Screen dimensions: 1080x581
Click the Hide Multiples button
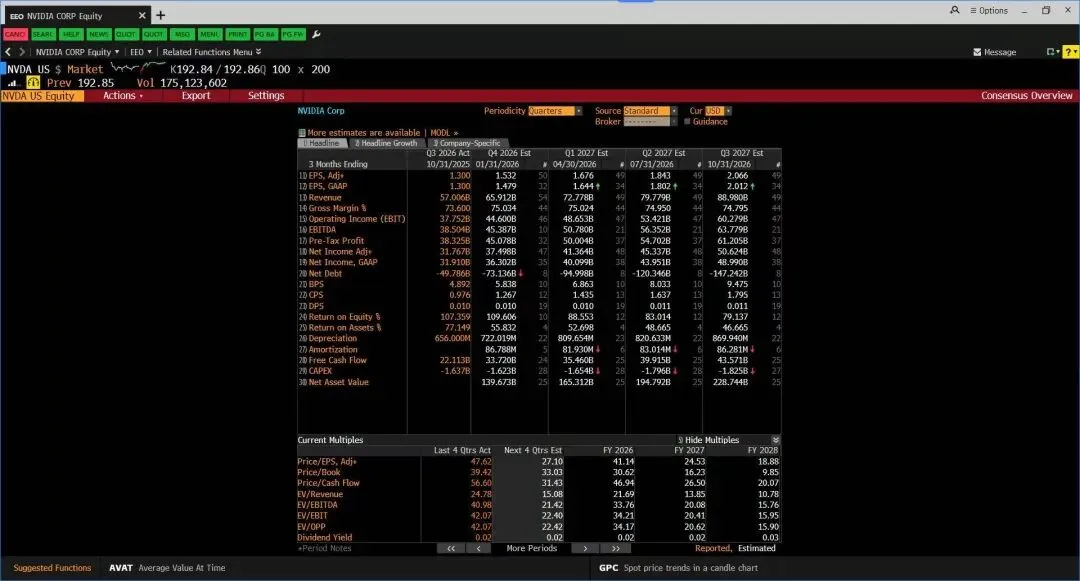(708, 440)
